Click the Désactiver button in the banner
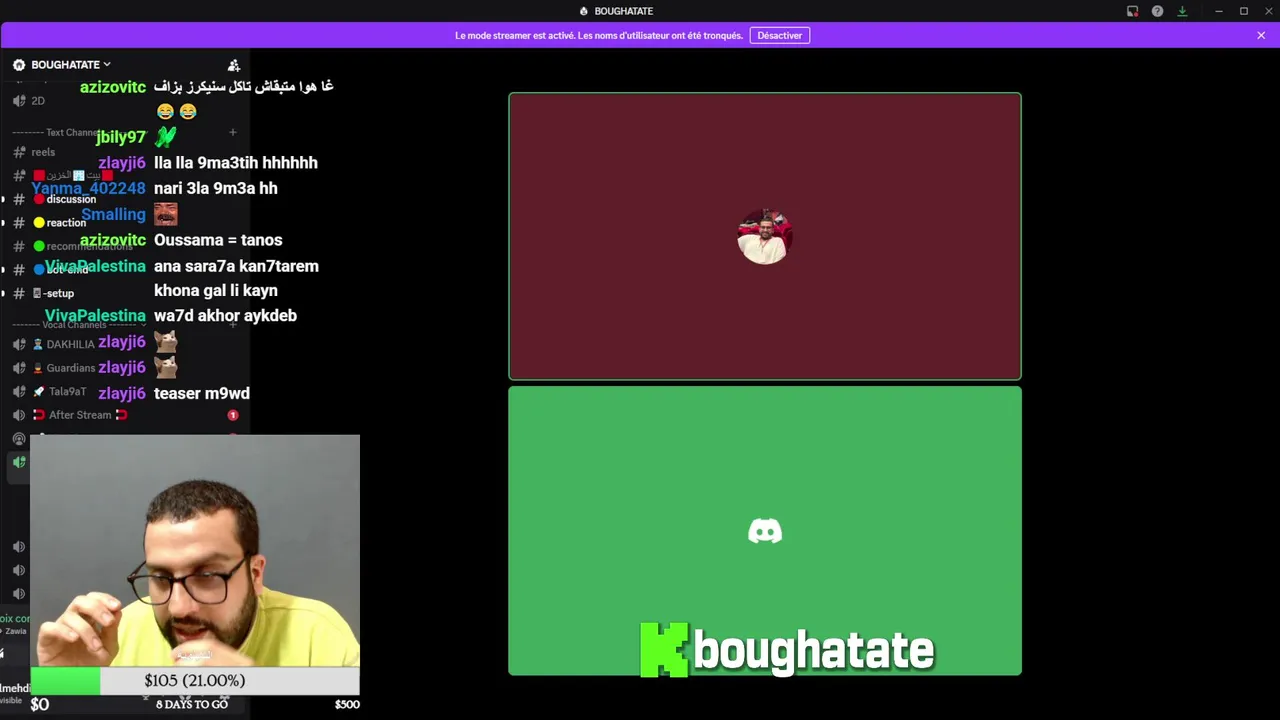The height and width of the screenshot is (720, 1280). tap(780, 35)
